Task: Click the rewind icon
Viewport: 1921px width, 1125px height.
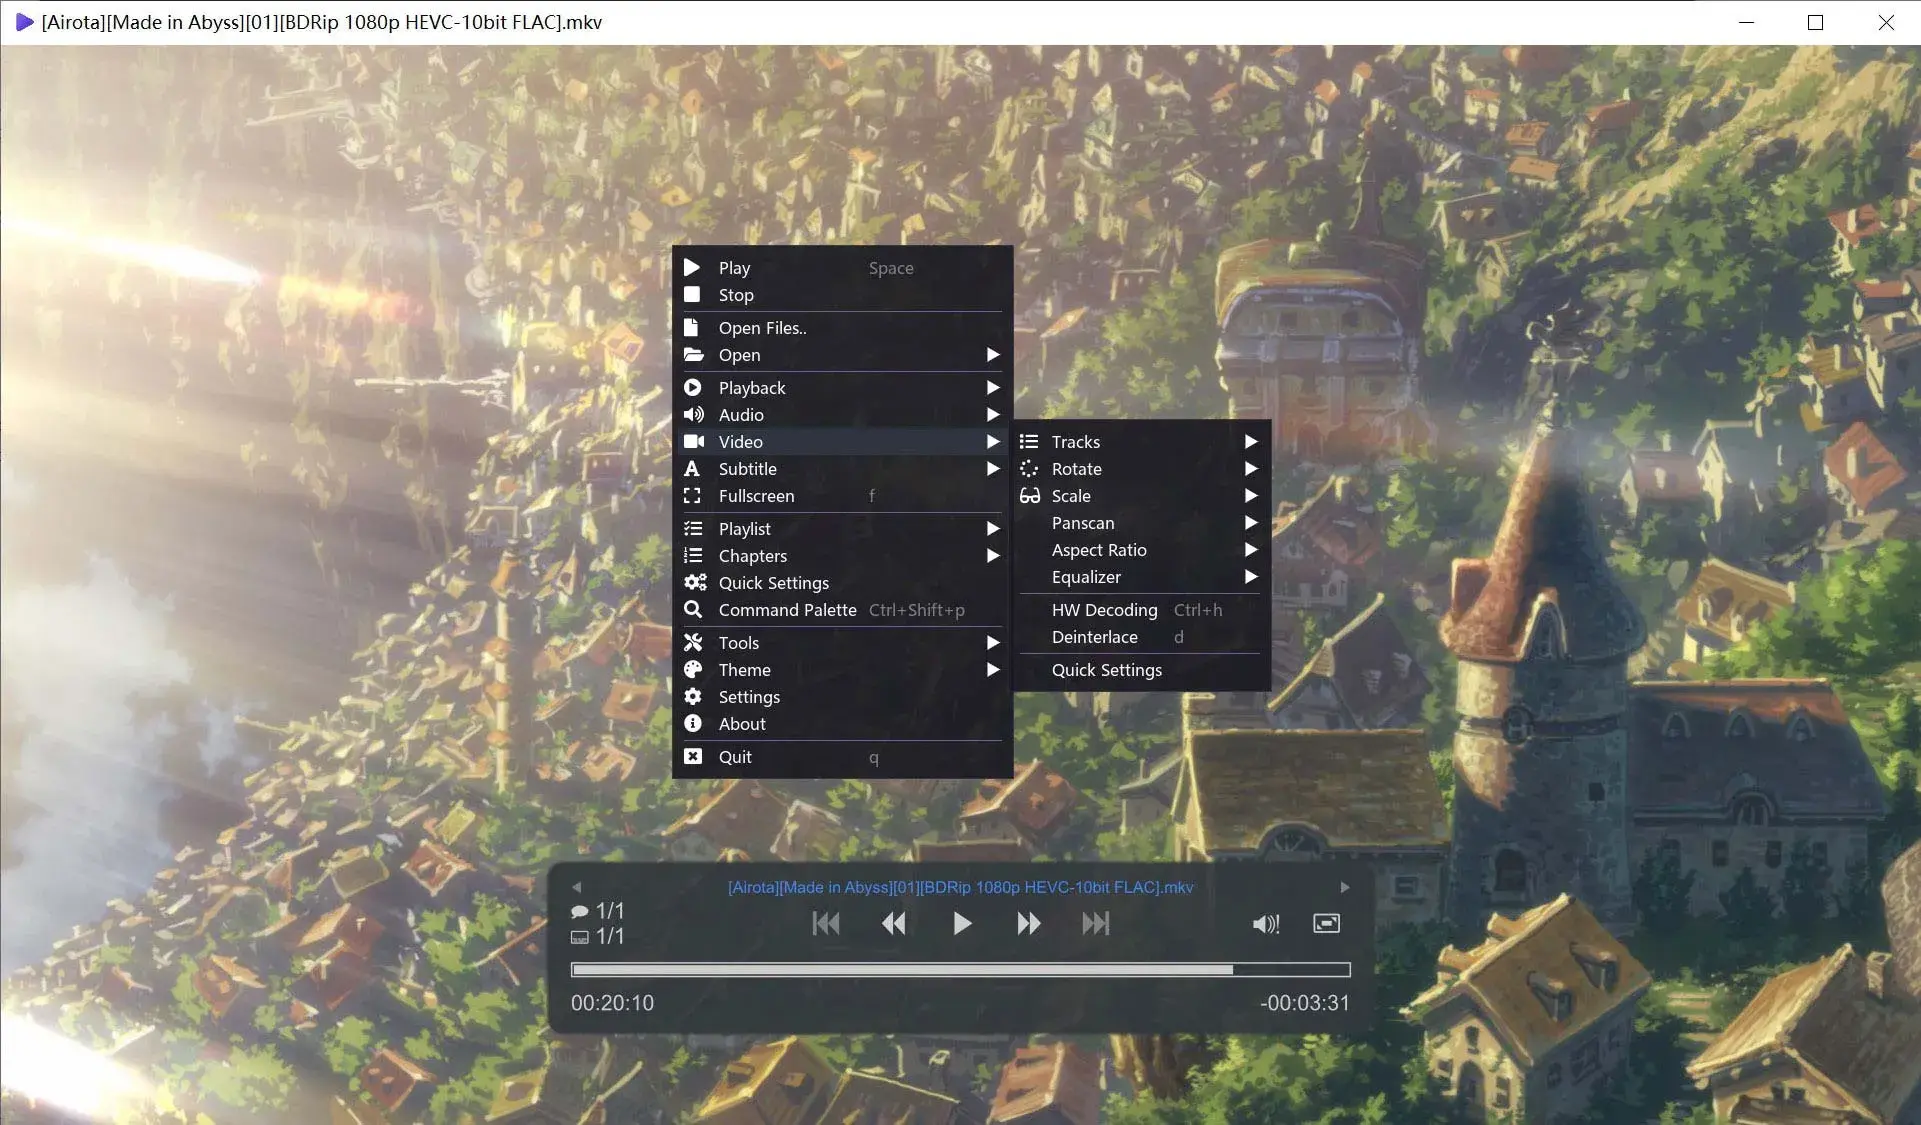Action: pos(894,923)
